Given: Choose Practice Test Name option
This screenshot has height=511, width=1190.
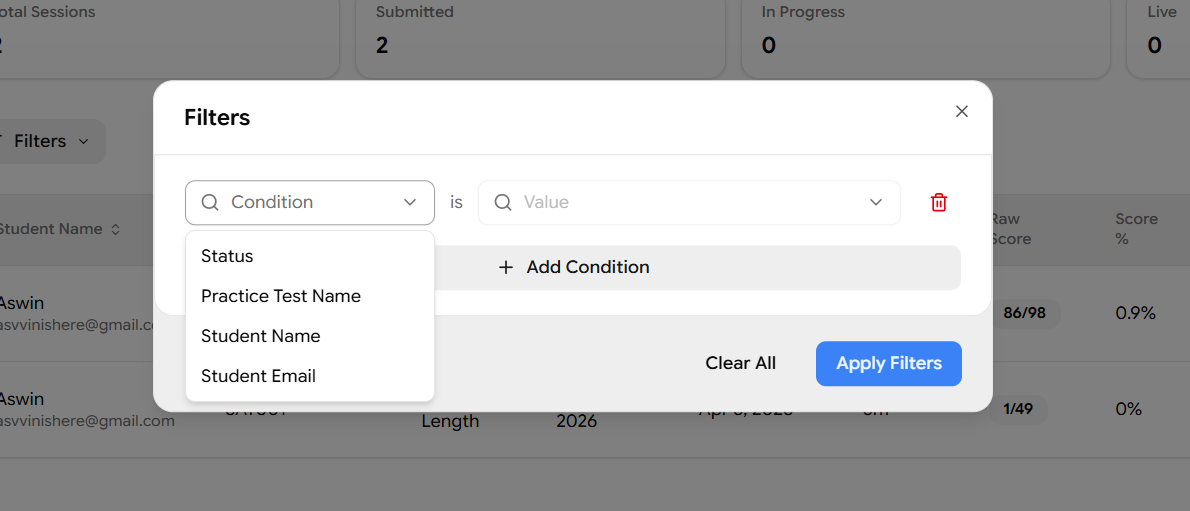Looking at the screenshot, I should click(x=281, y=296).
